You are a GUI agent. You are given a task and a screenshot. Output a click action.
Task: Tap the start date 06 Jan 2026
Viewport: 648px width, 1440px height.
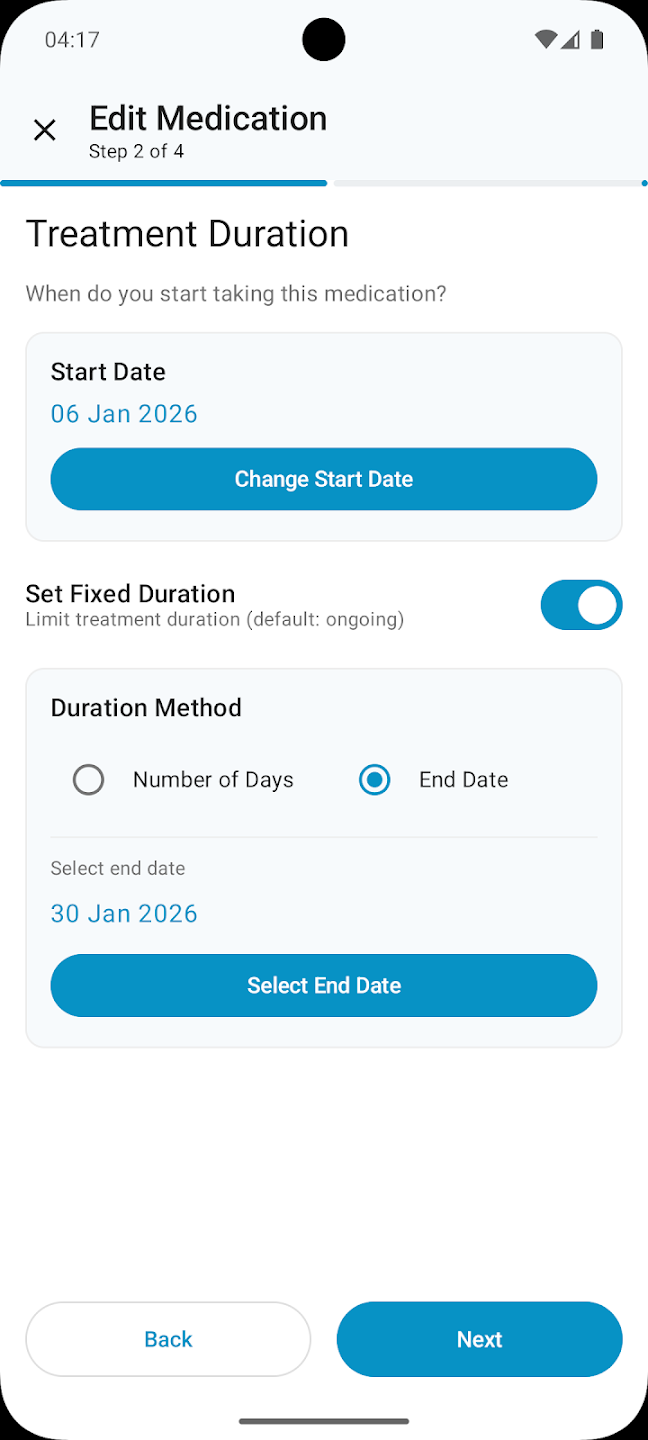coord(124,414)
